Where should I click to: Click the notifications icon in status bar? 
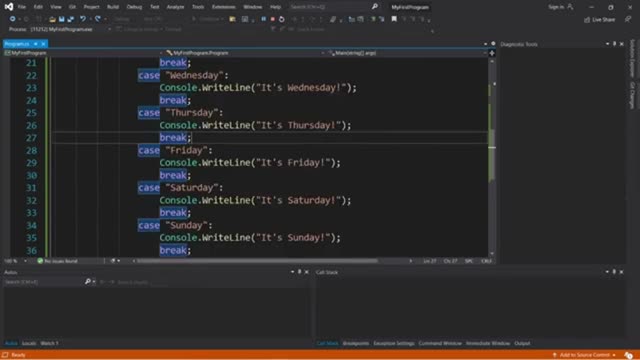(629, 355)
